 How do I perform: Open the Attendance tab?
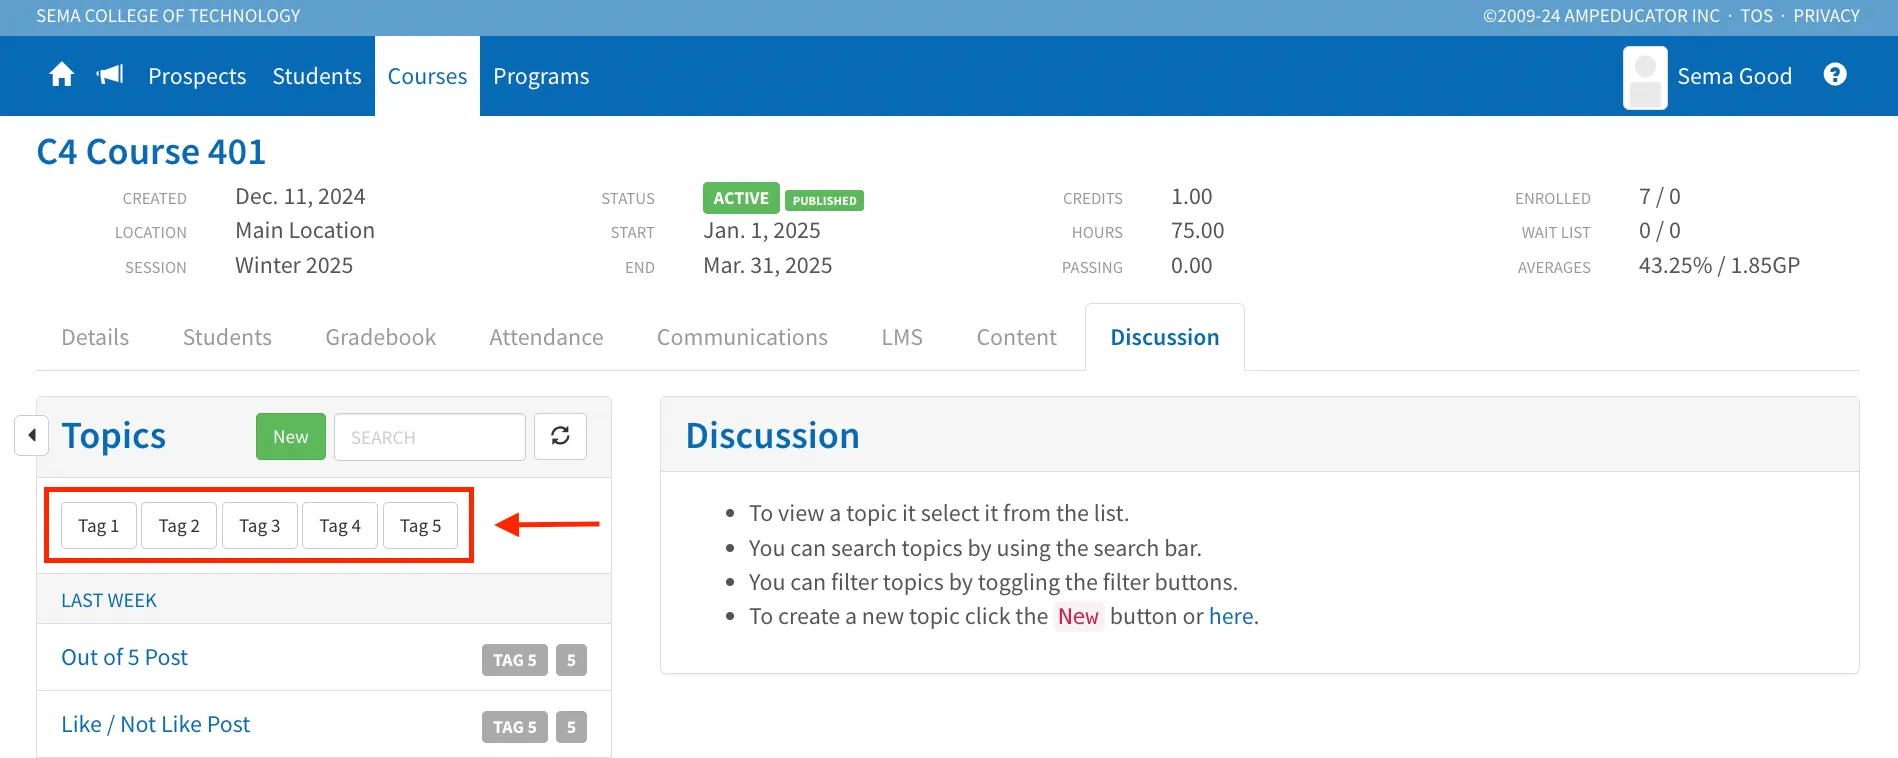click(x=546, y=337)
